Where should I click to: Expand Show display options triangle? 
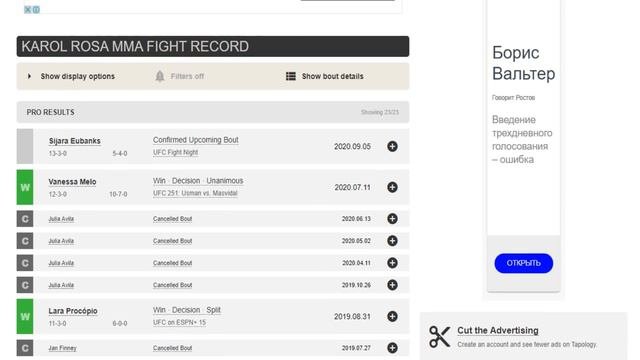[29, 76]
